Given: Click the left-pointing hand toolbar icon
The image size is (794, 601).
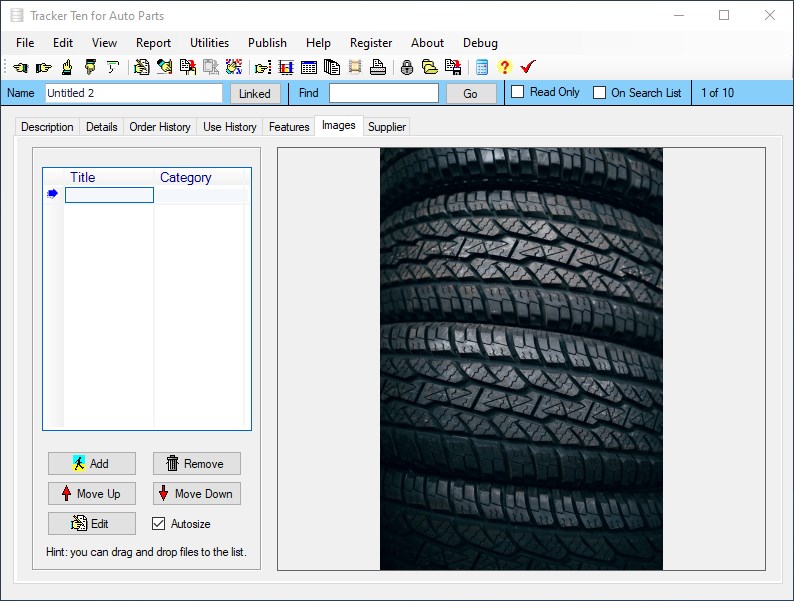Looking at the screenshot, I should (x=20, y=68).
